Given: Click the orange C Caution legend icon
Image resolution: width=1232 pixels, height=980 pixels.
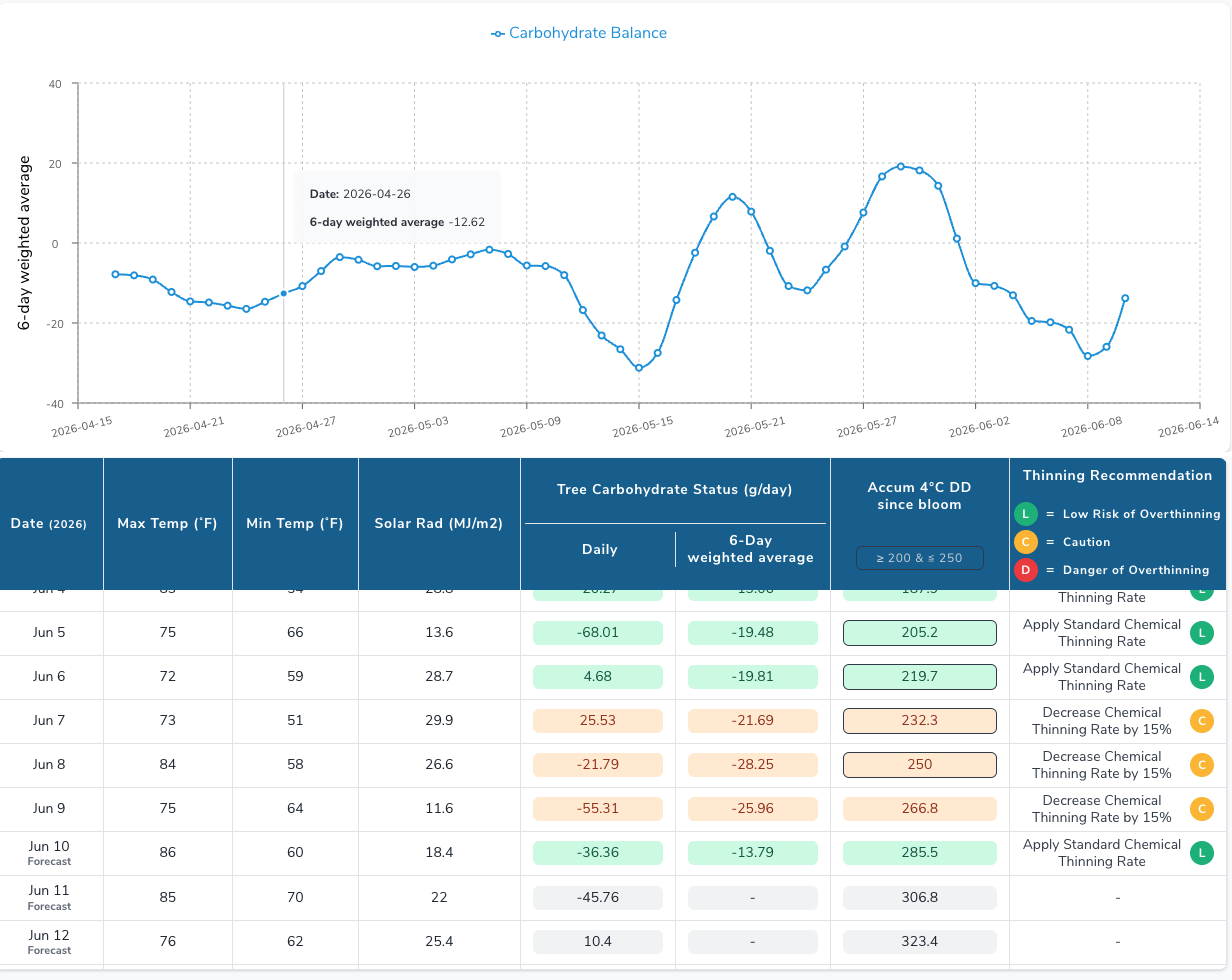Looking at the screenshot, I should [x=1025, y=542].
